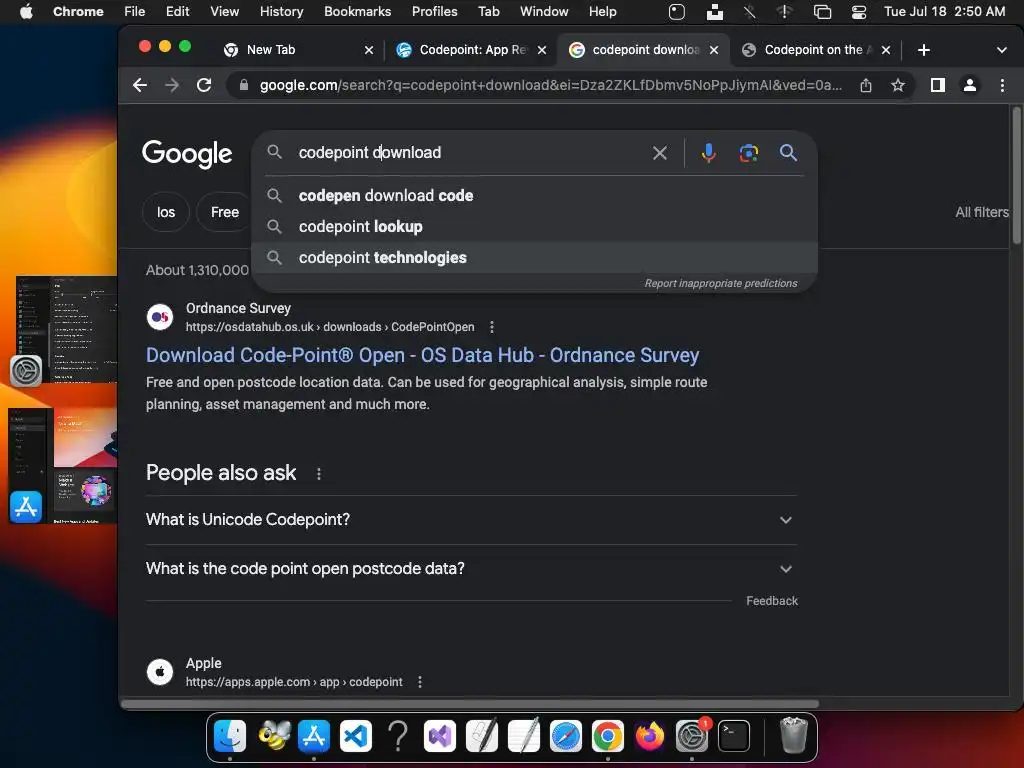Image resolution: width=1024 pixels, height=768 pixels.
Task: Click the Chrome back arrow
Action: coord(140,85)
